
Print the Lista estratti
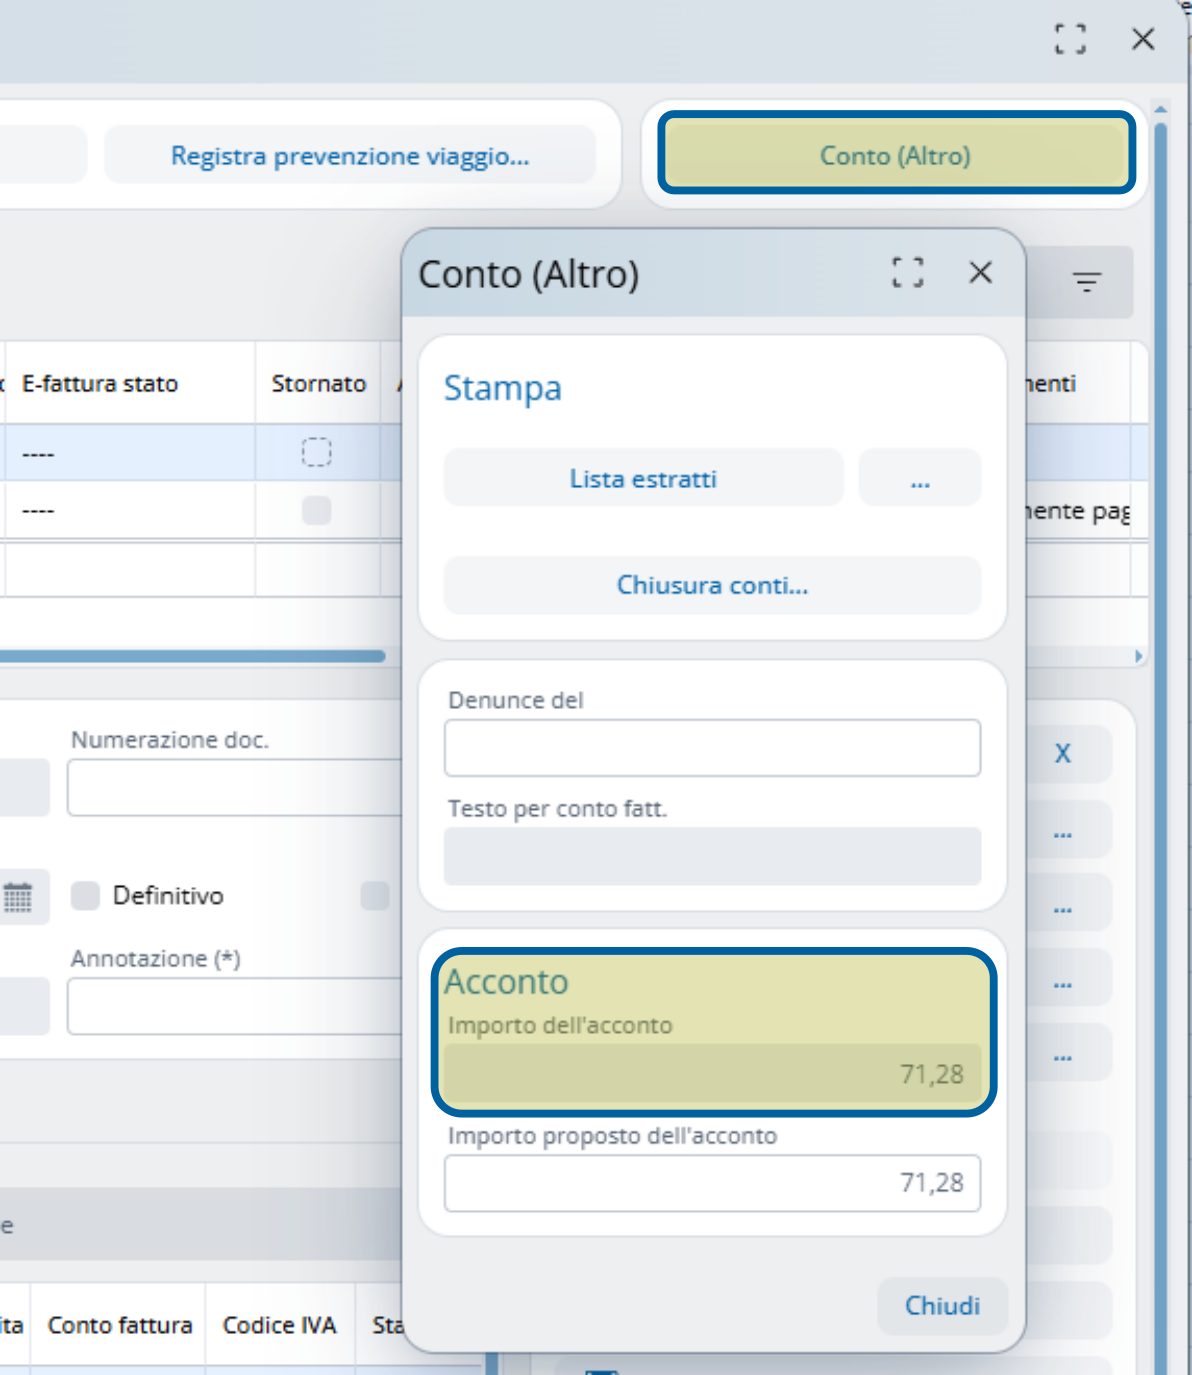coord(643,479)
